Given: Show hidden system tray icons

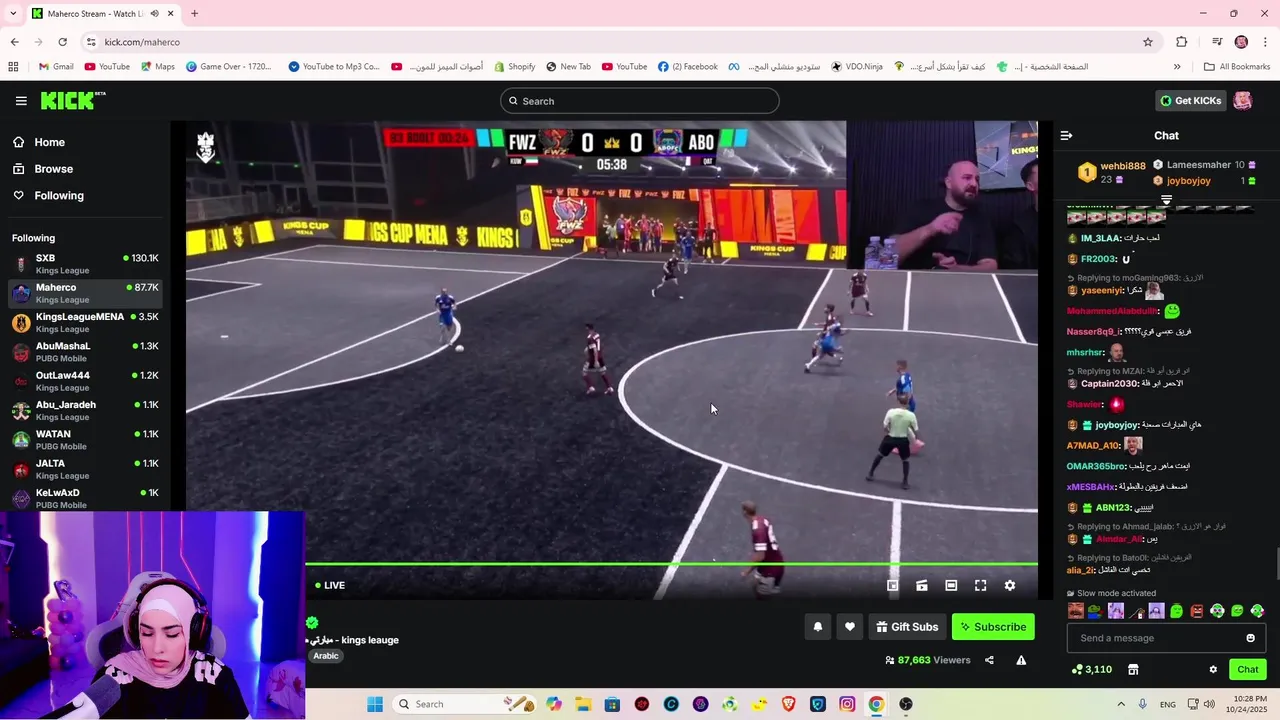Looking at the screenshot, I should pos(1120,704).
